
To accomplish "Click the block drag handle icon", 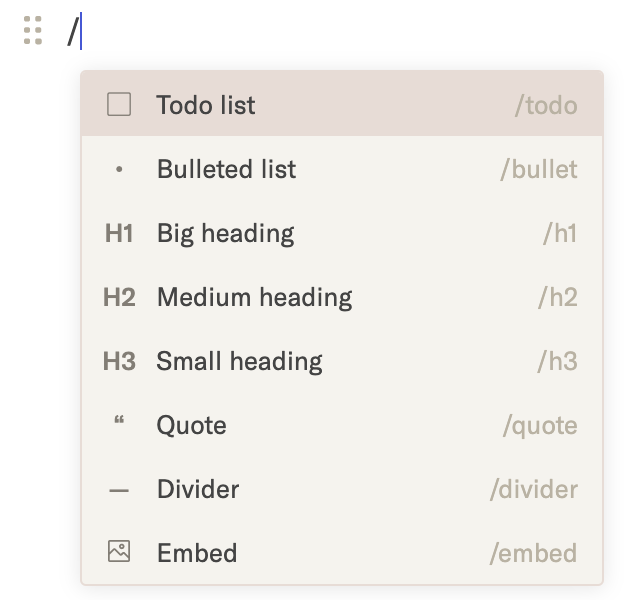I will click(33, 31).
